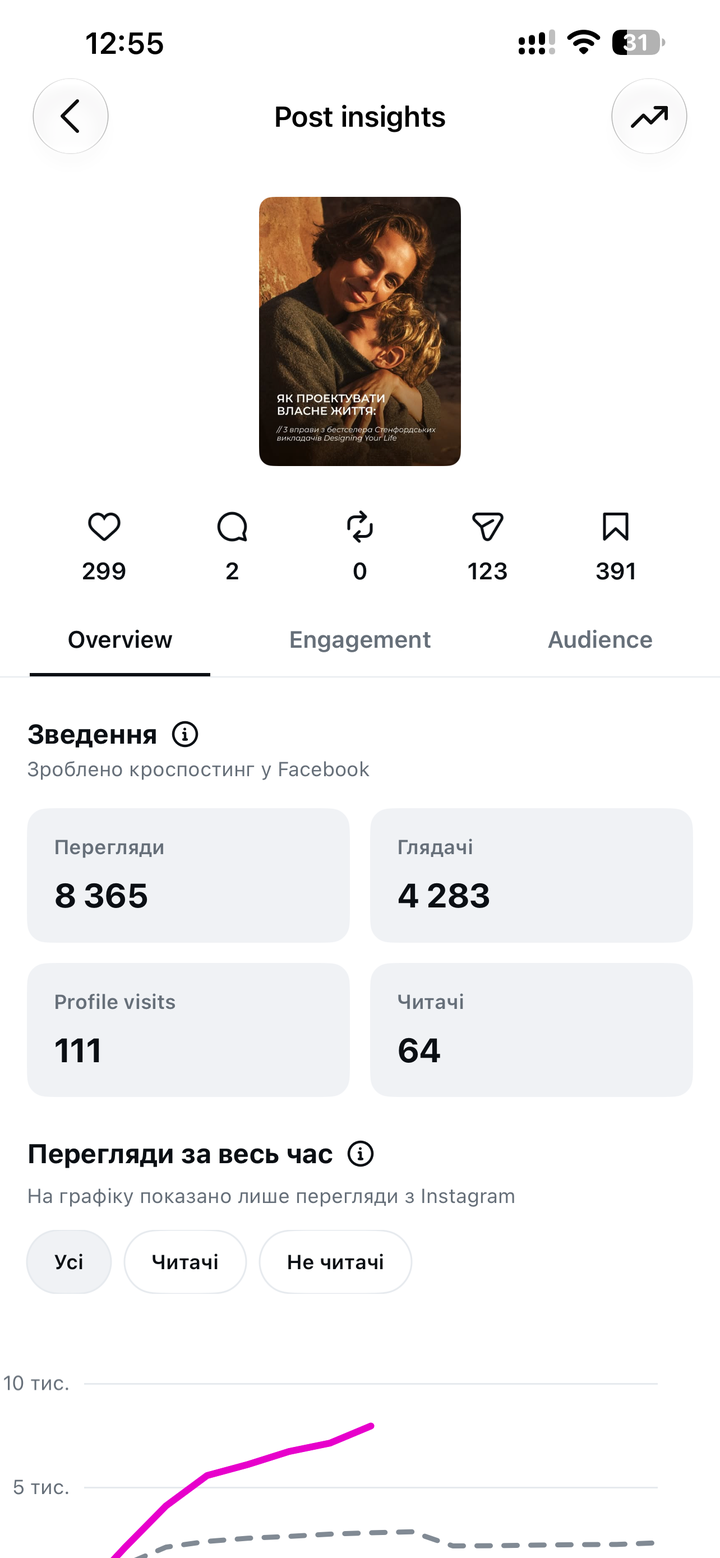Screen dimensions: 720x1558
Task: Tap the paper plane shares icon
Action: pyautogui.click(x=487, y=527)
